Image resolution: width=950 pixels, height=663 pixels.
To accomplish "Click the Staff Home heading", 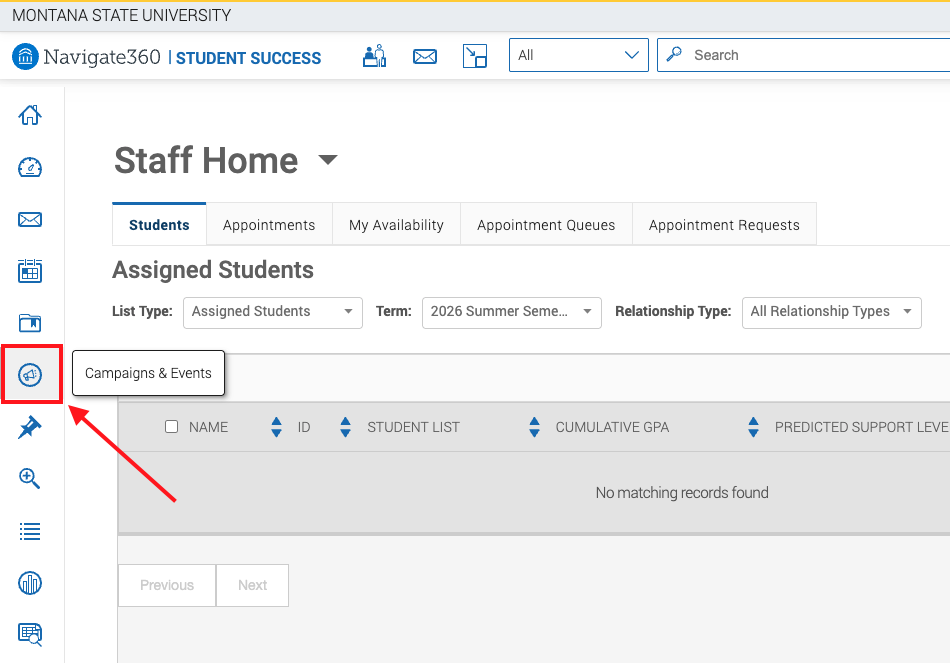I will [206, 160].
